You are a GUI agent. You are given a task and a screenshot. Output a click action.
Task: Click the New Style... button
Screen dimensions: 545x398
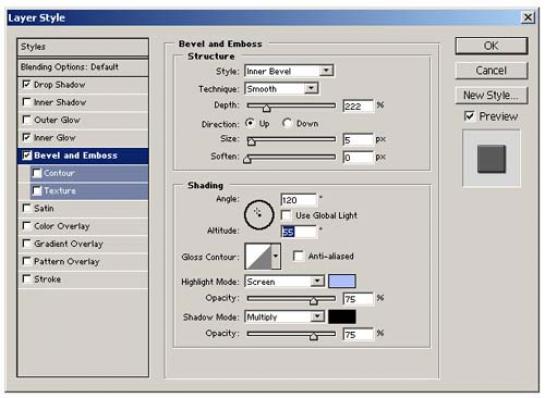point(491,95)
